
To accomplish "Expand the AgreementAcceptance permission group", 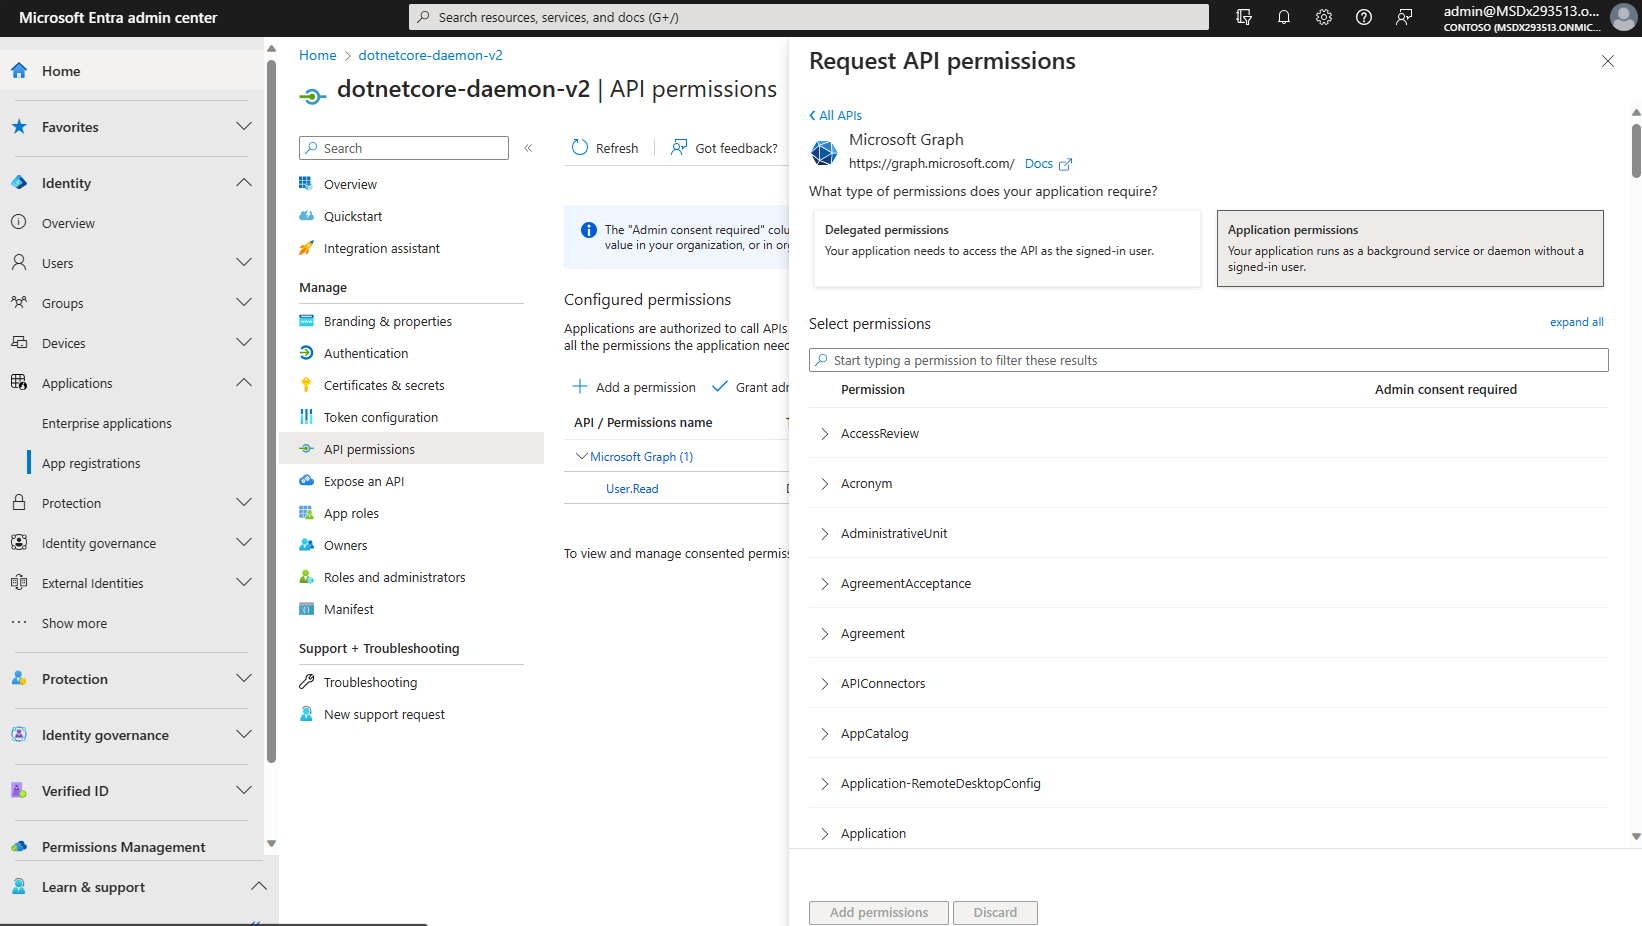I will pos(825,584).
